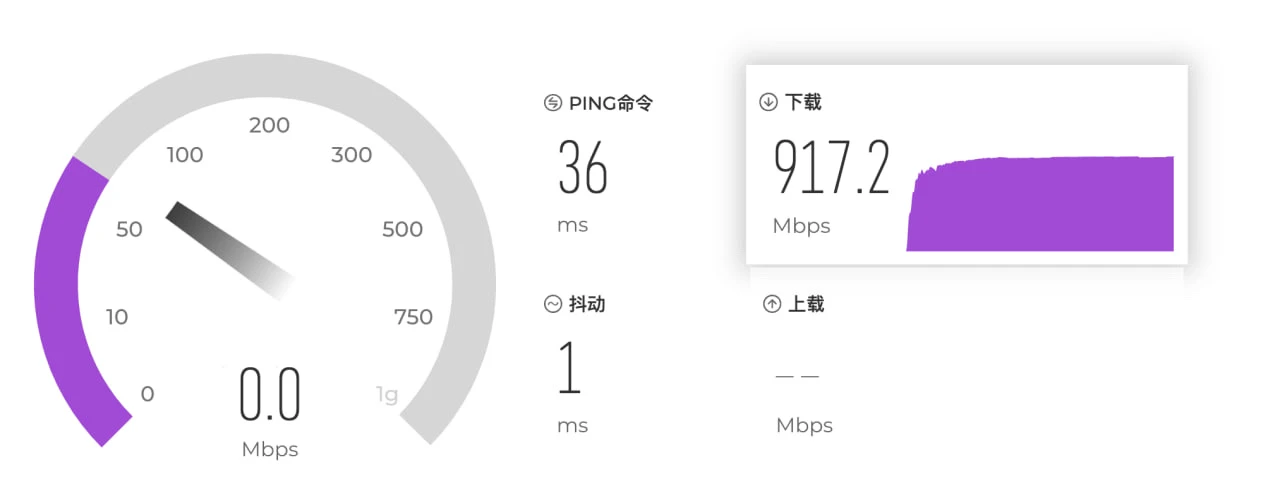Image resolution: width=1280 pixels, height=496 pixels.
Task: Click the upload arrow icon
Action: [x=771, y=305]
